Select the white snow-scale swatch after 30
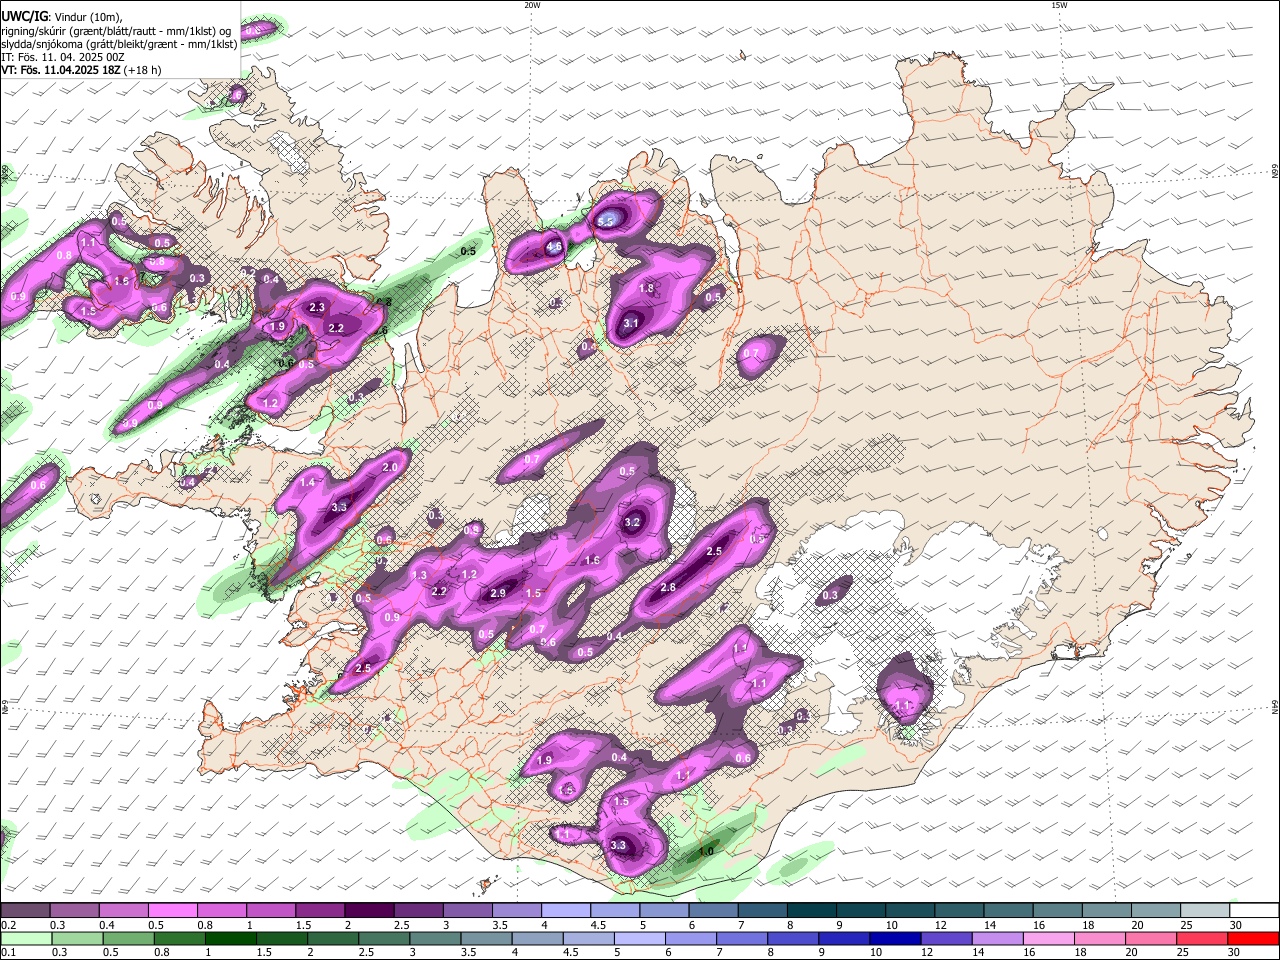 pos(1255,910)
